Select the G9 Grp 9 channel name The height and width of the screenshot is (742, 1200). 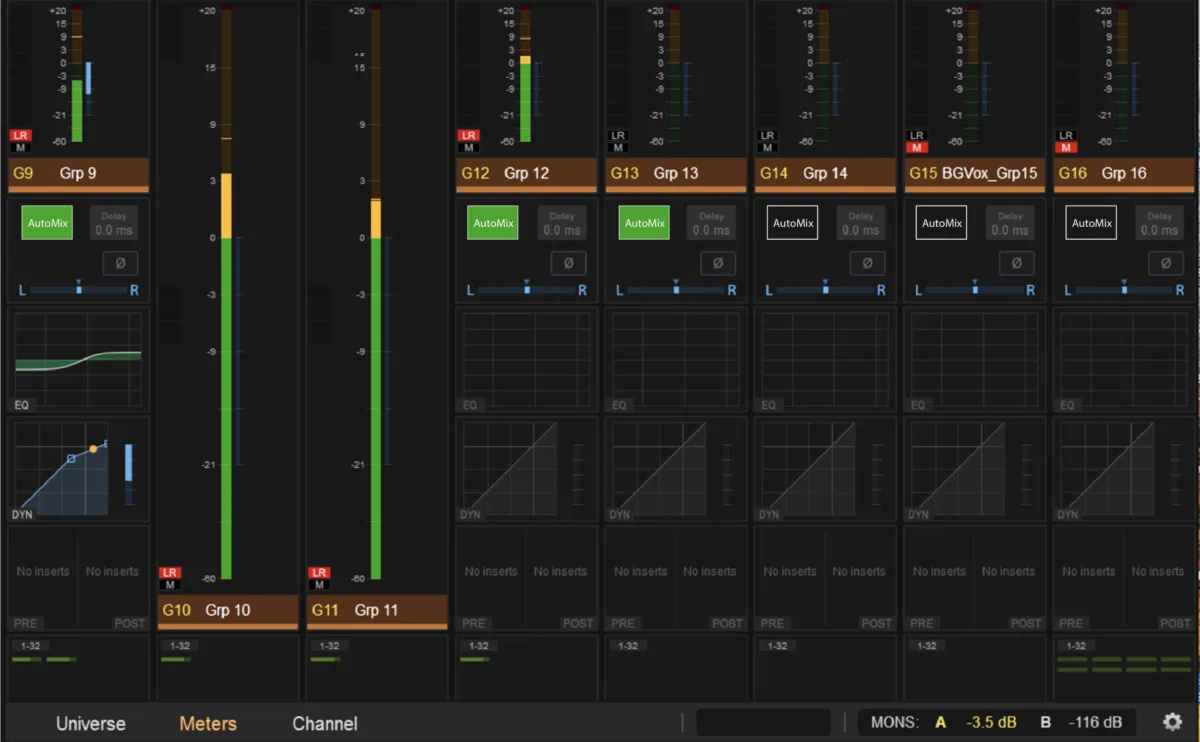(78, 173)
